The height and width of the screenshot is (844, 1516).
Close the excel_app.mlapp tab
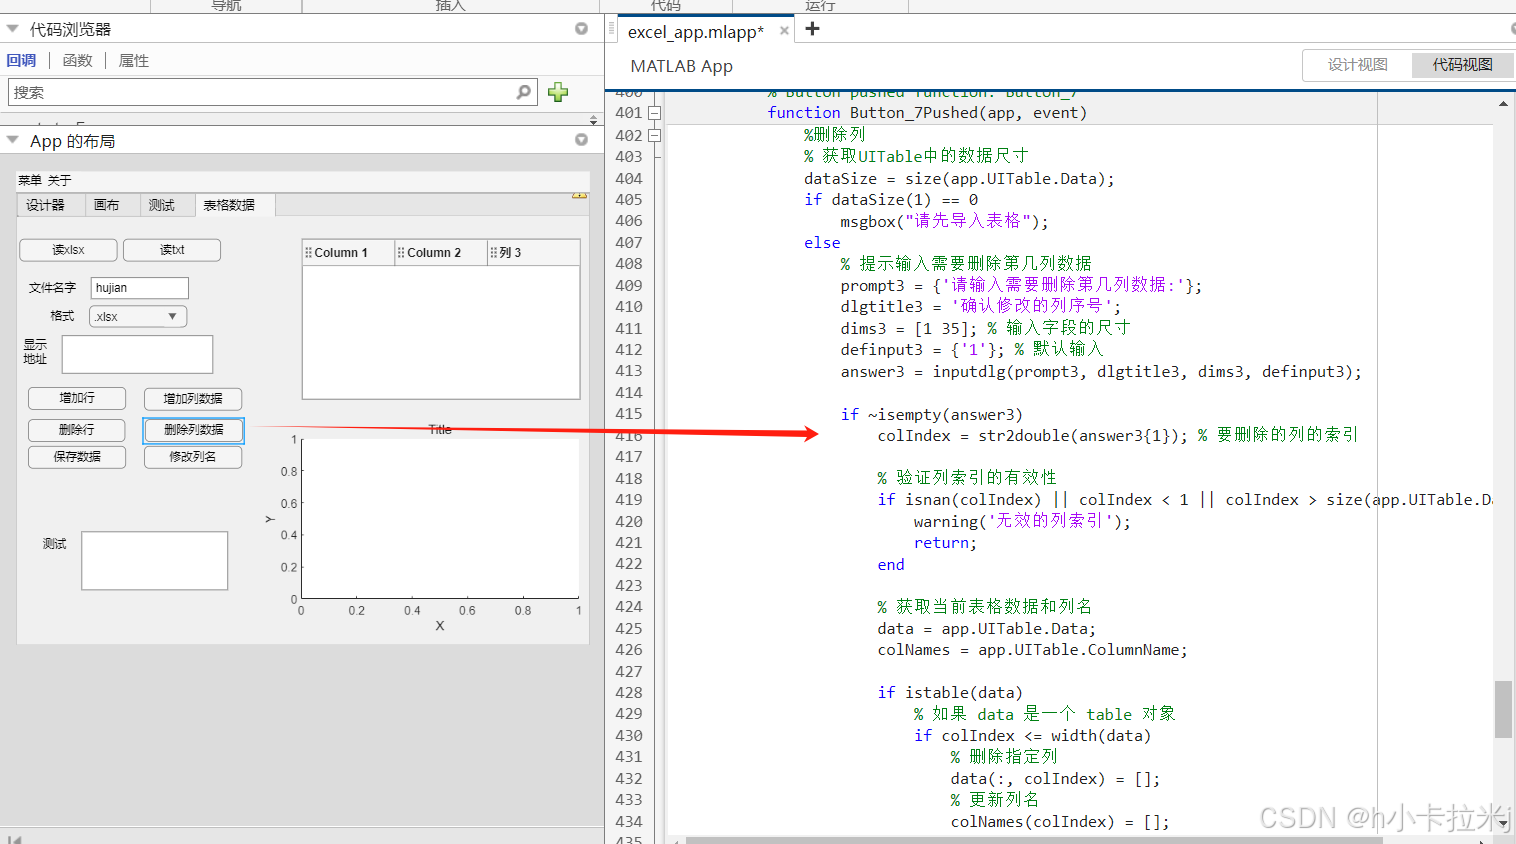click(x=784, y=31)
